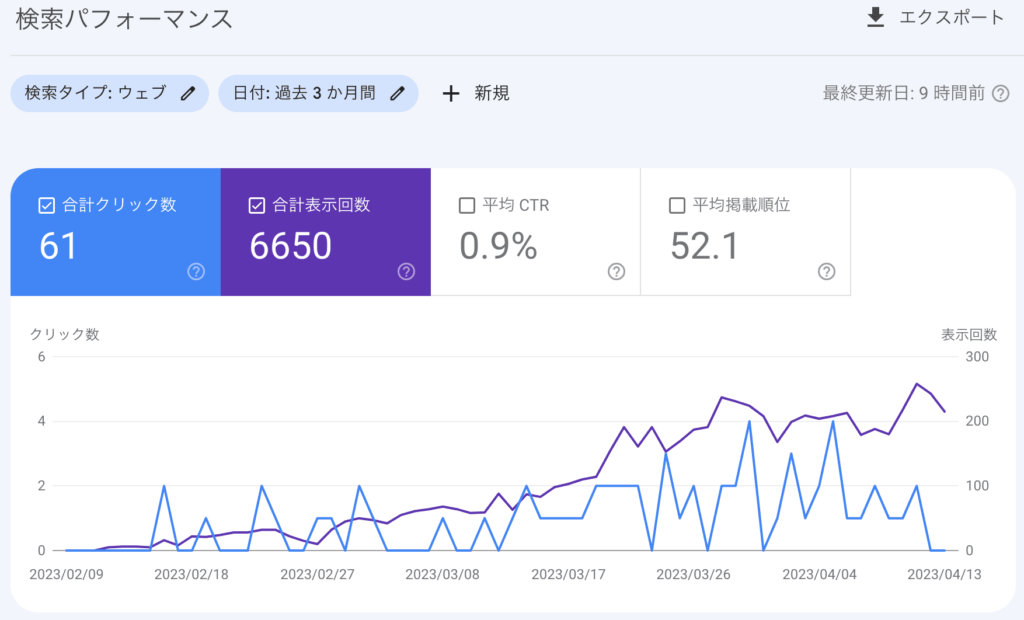This screenshot has height=620, width=1024.
Task: Click the 2023/03/17 date label
Action: [x=568, y=575]
